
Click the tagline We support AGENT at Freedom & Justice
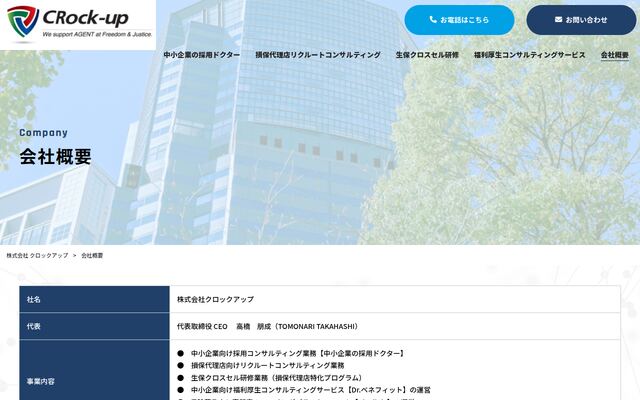(x=97, y=35)
